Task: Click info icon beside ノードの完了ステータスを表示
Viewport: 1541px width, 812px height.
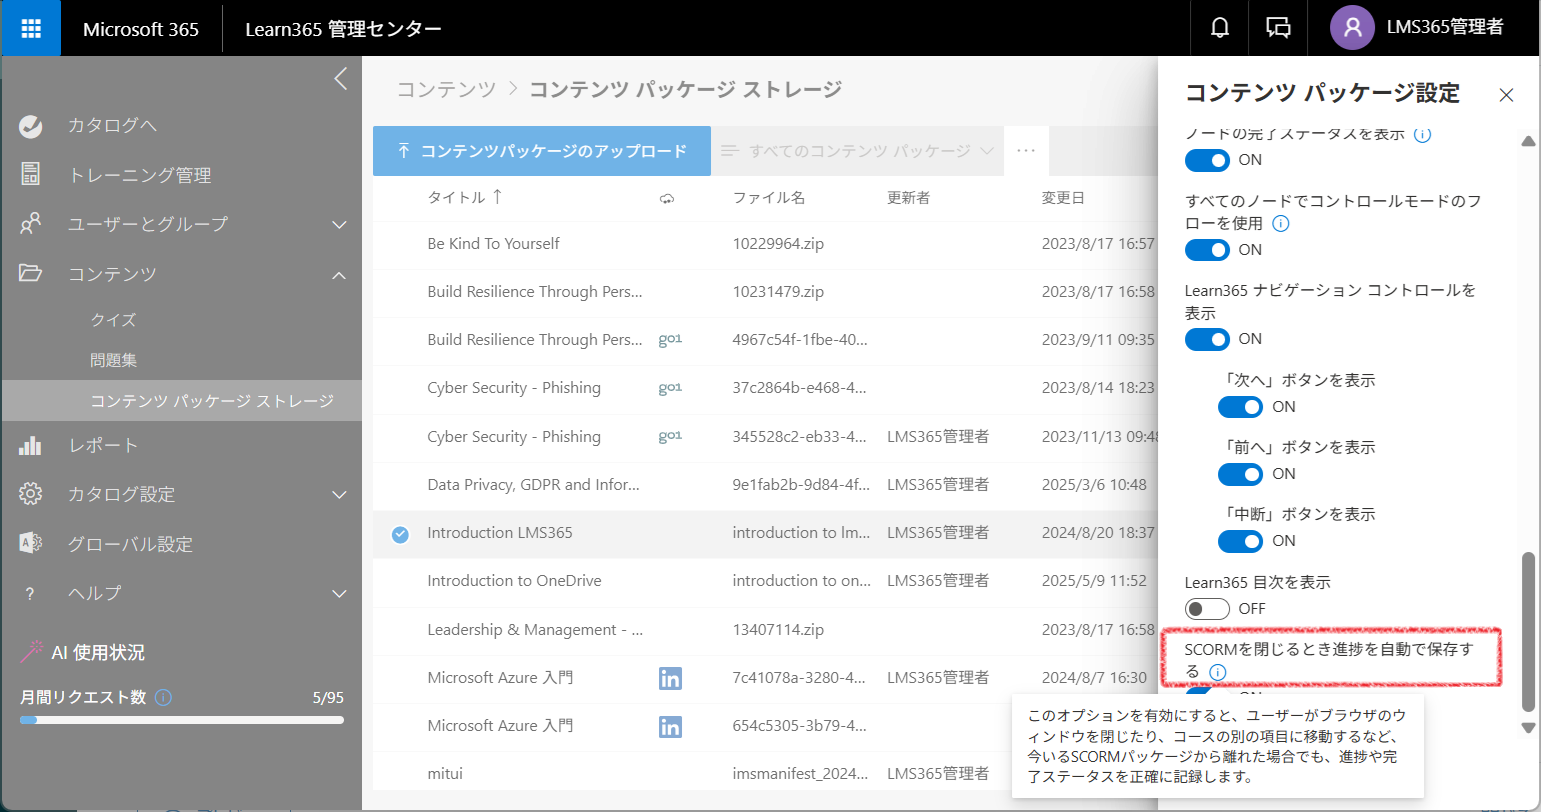Action: [x=1422, y=134]
